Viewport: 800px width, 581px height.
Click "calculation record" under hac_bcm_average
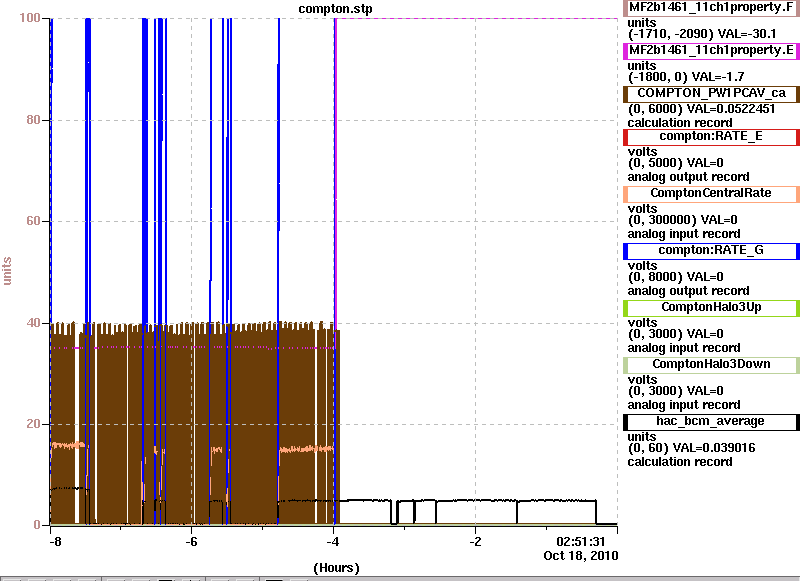click(x=680, y=462)
